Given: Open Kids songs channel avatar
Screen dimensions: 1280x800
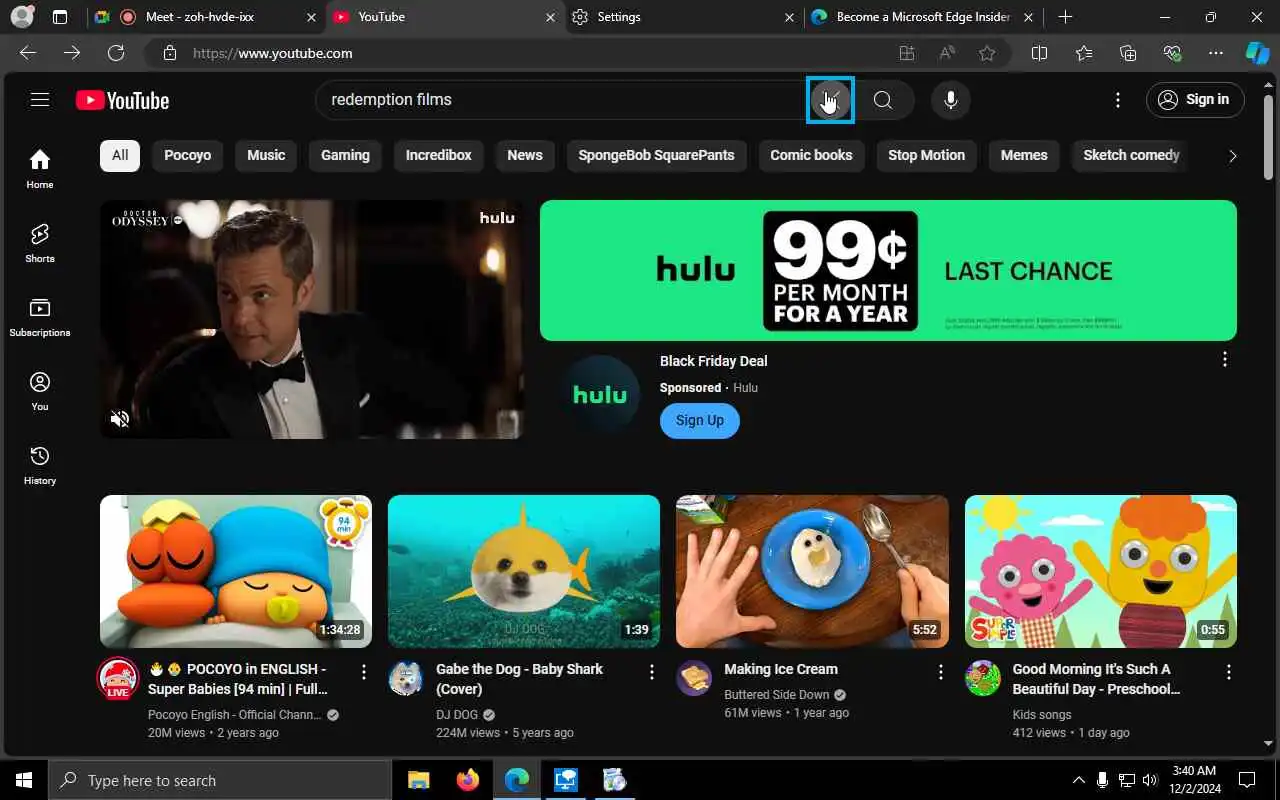Looking at the screenshot, I should tap(982, 678).
